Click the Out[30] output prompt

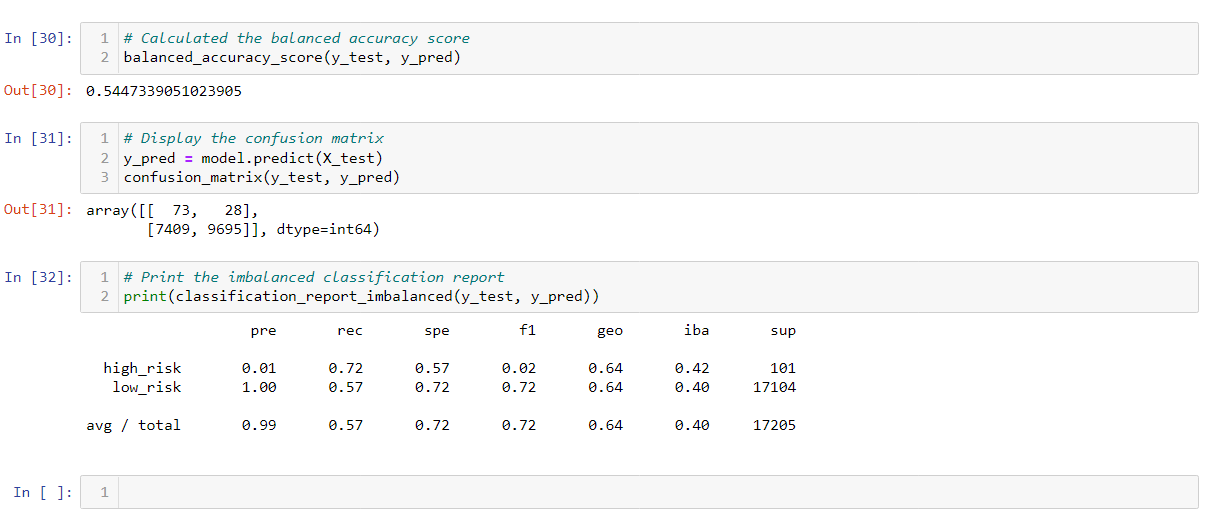click(x=38, y=91)
